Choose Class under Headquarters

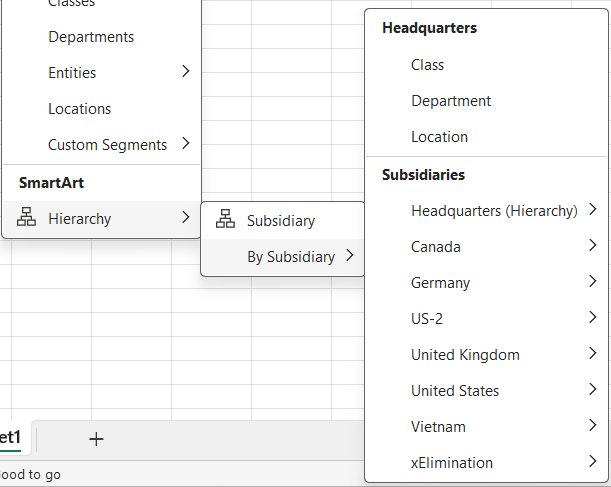(427, 65)
